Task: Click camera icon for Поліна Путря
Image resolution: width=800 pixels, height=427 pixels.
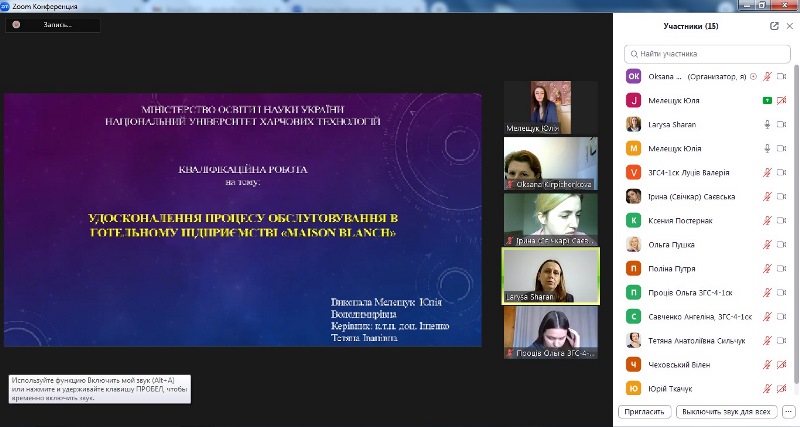Action: (x=781, y=268)
